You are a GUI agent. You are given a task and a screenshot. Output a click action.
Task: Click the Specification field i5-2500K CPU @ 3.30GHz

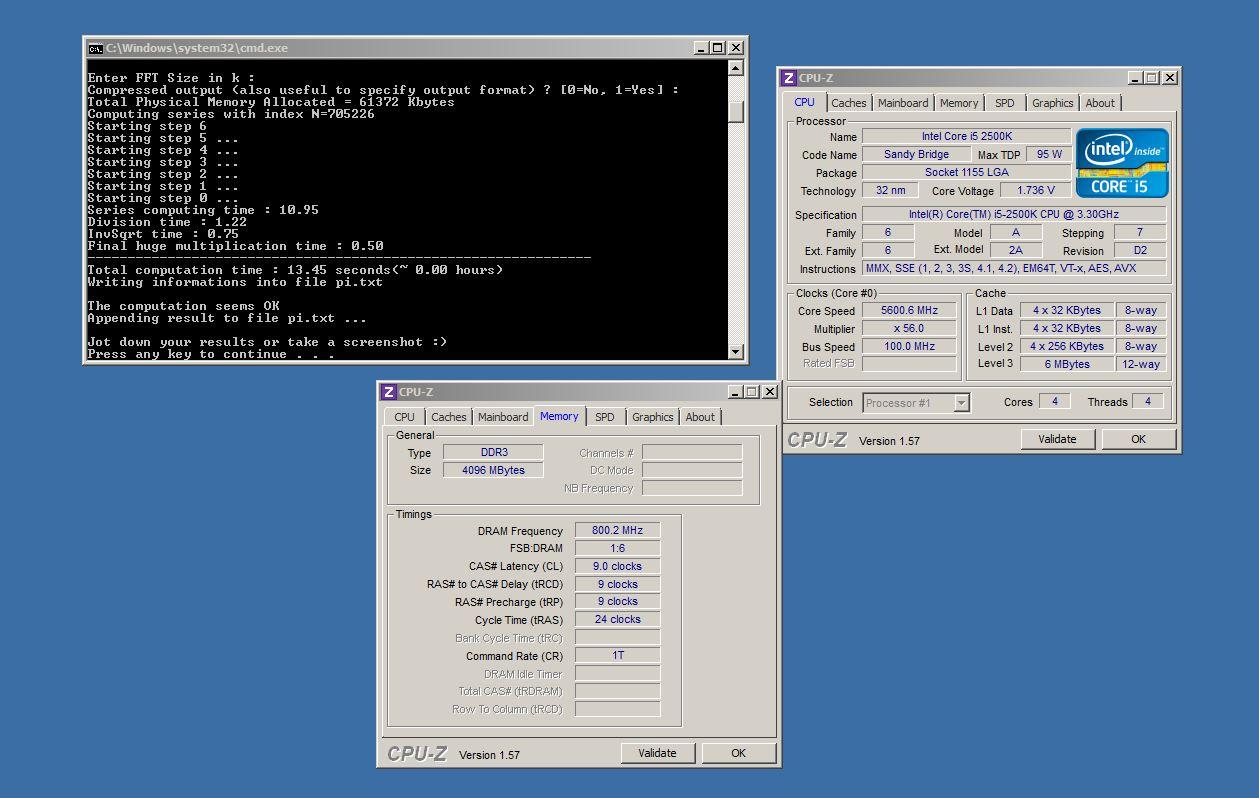(1014, 215)
